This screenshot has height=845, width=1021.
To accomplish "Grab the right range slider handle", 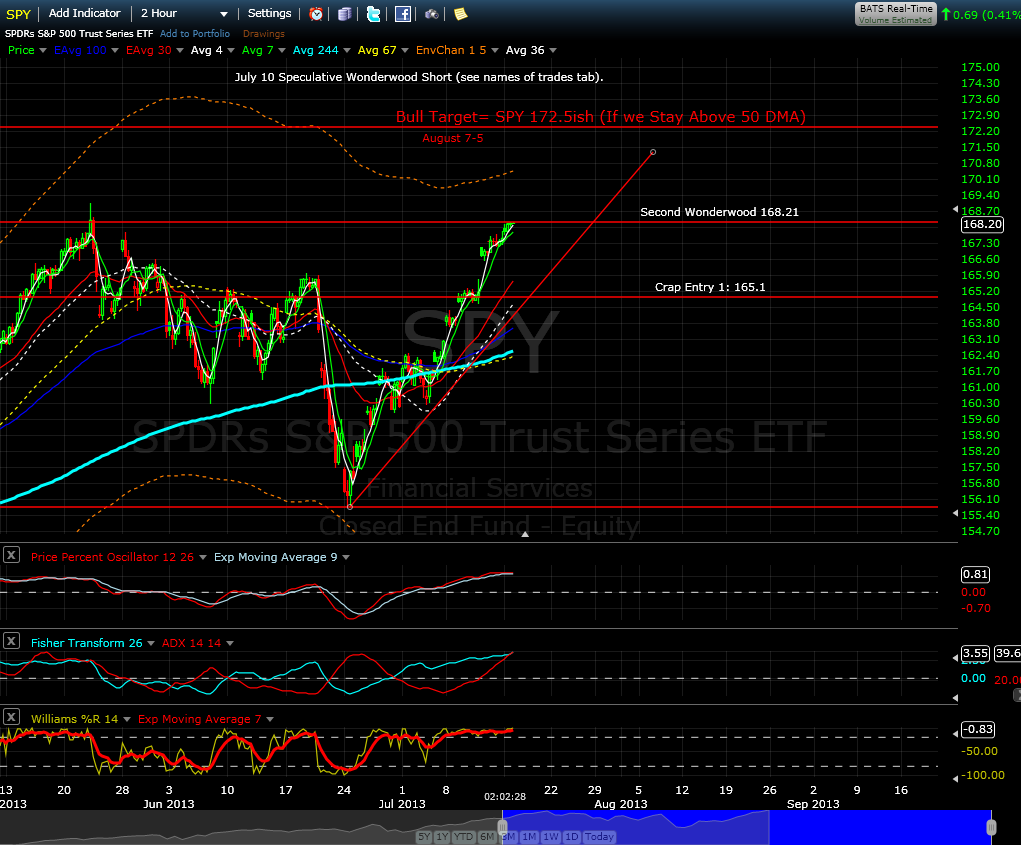I will 991,827.
